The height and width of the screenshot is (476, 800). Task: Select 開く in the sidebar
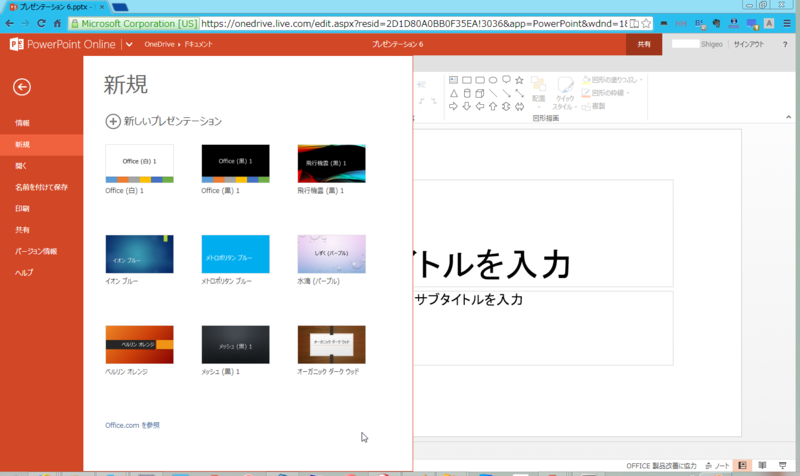41,166
